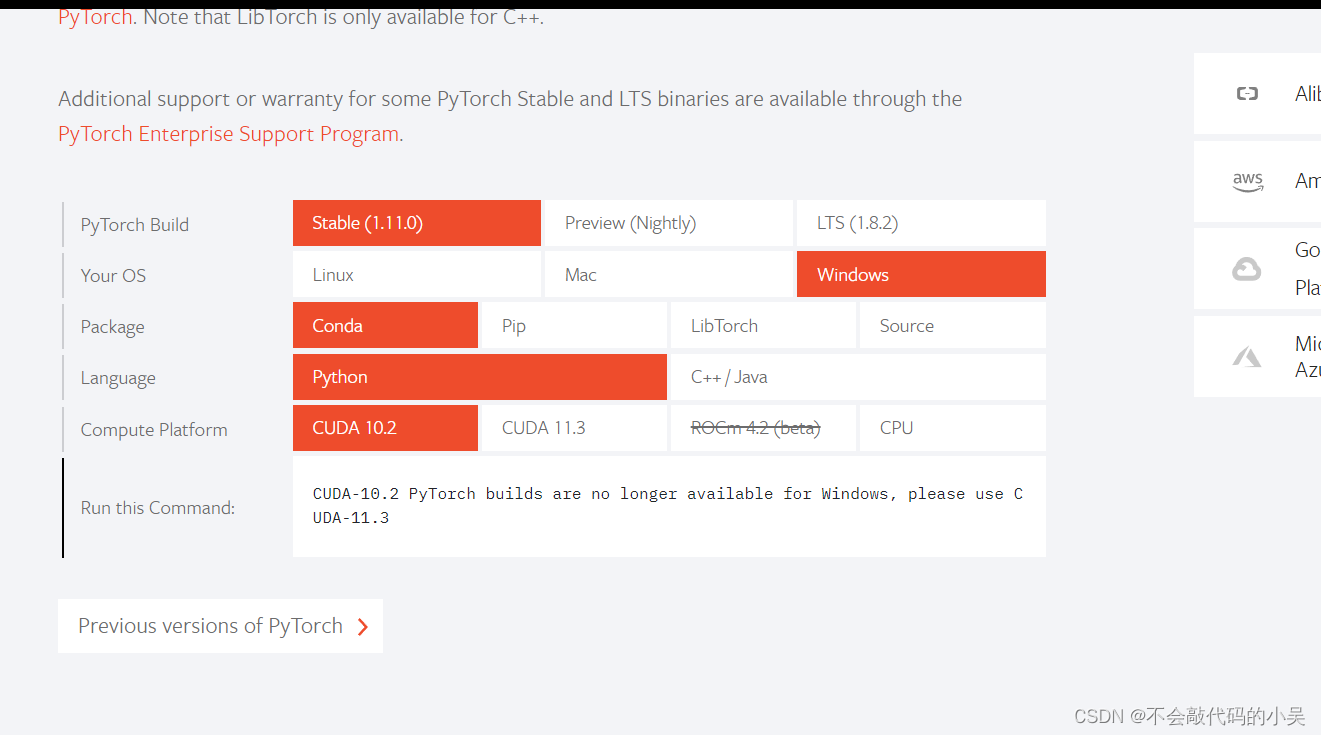Image resolution: width=1321 pixels, height=735 pixels.
Task: Select Linux as your OS
Action: point(417,274)
